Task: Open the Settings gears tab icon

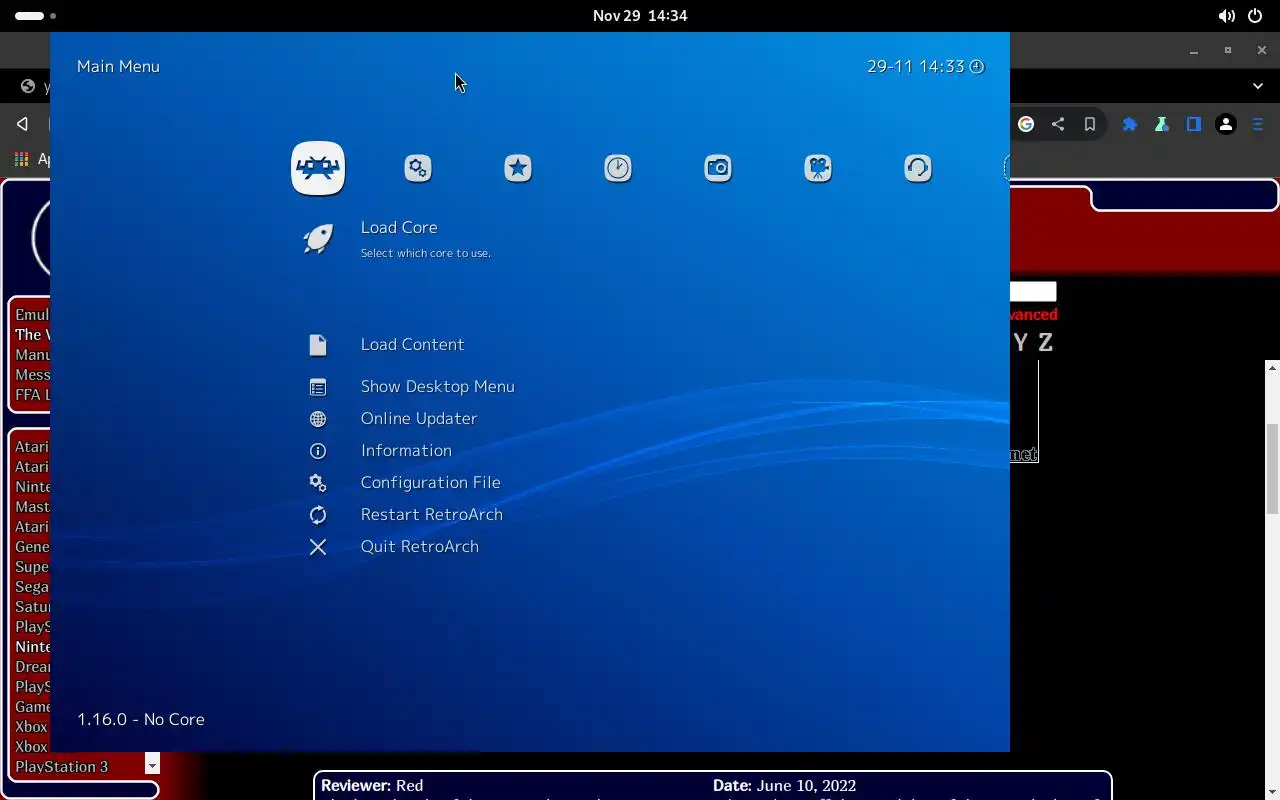Action: pos(418,168)
